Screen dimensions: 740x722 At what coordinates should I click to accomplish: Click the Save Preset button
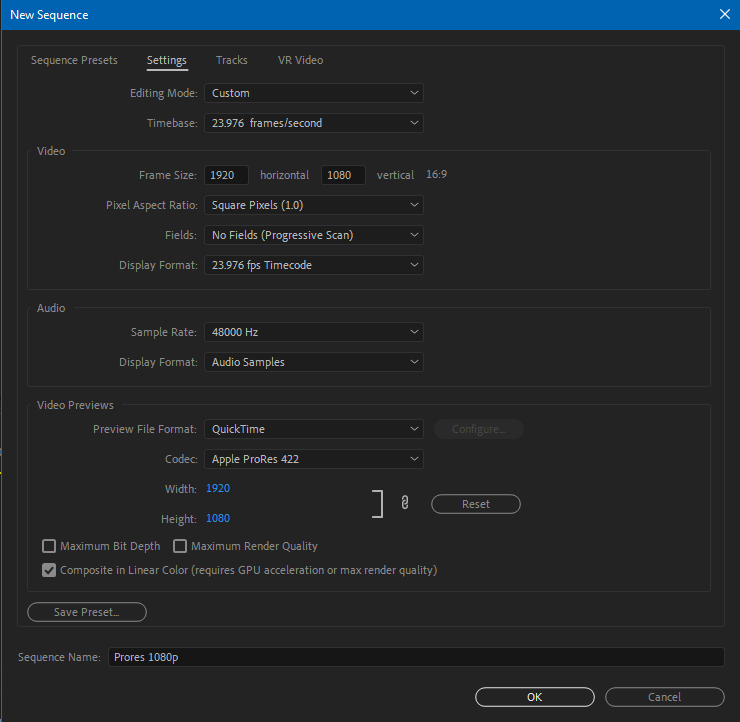[x=87, y=612]
